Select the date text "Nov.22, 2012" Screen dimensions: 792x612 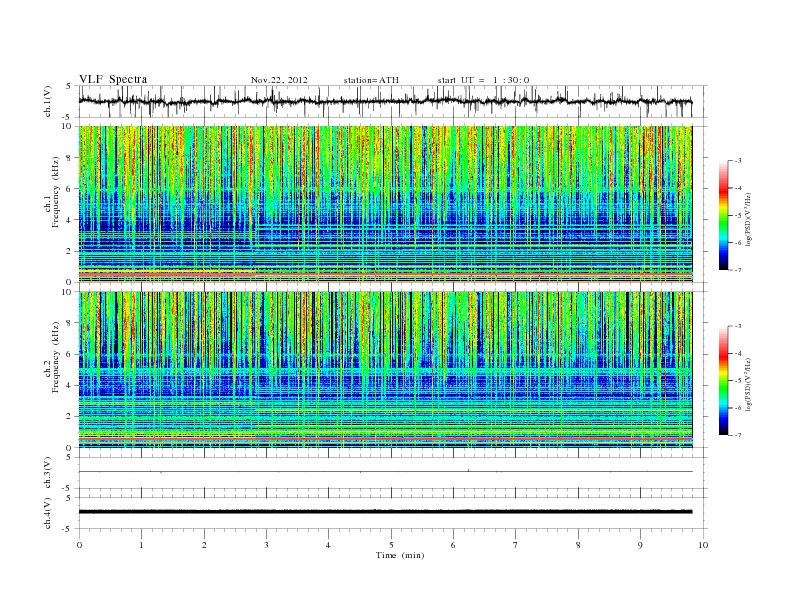click(279, 80)
